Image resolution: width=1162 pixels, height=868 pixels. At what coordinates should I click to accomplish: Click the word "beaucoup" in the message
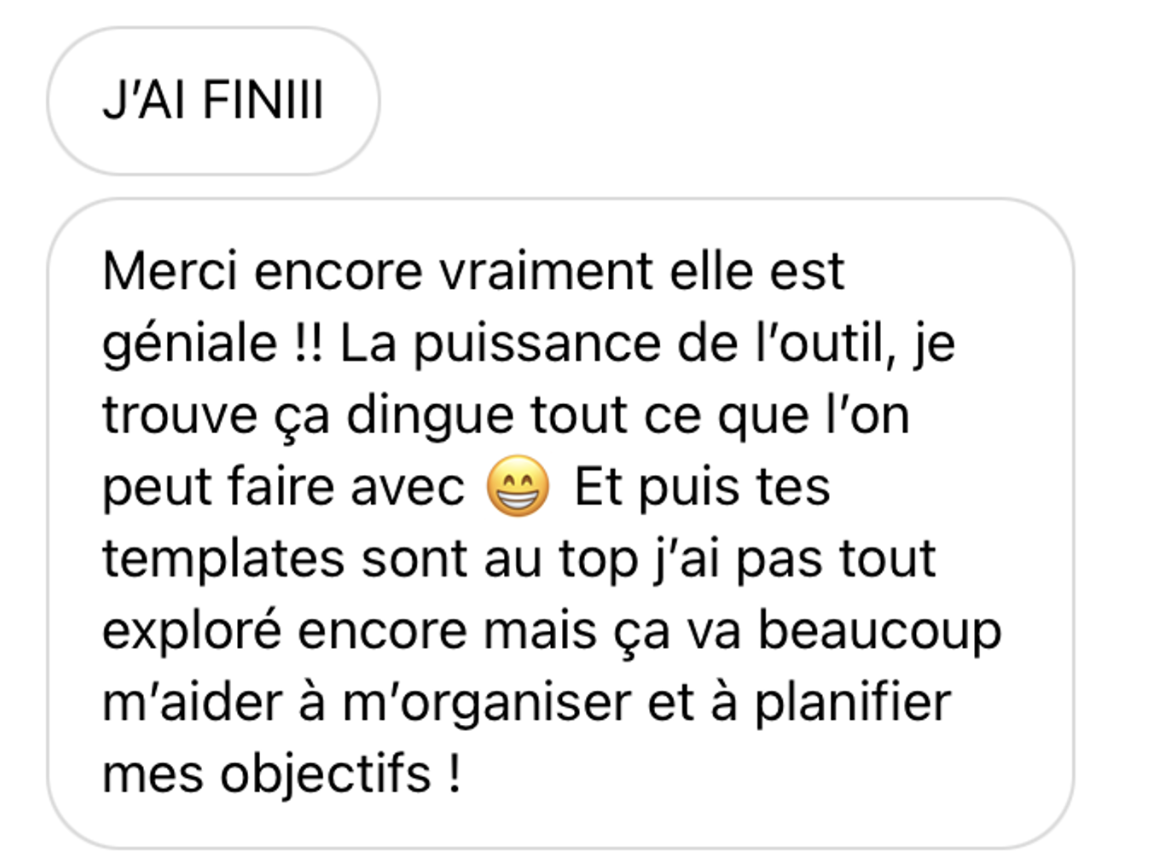[x=880, y=633]
